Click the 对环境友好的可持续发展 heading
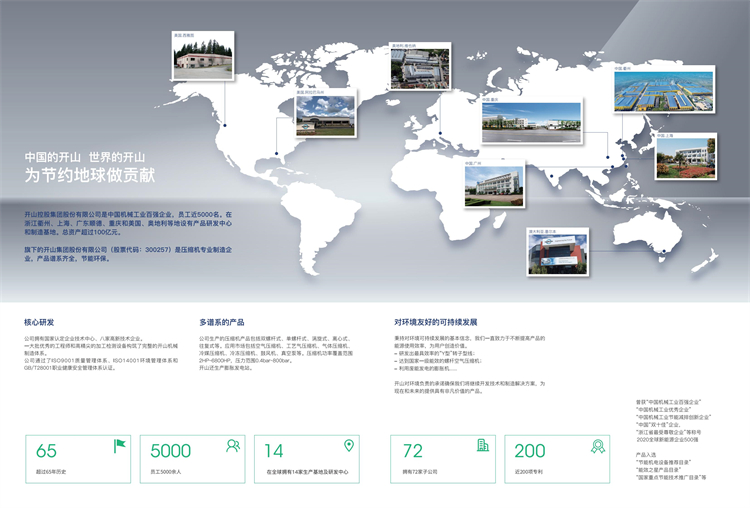The image size is (750, 508). tap(436, 323)
